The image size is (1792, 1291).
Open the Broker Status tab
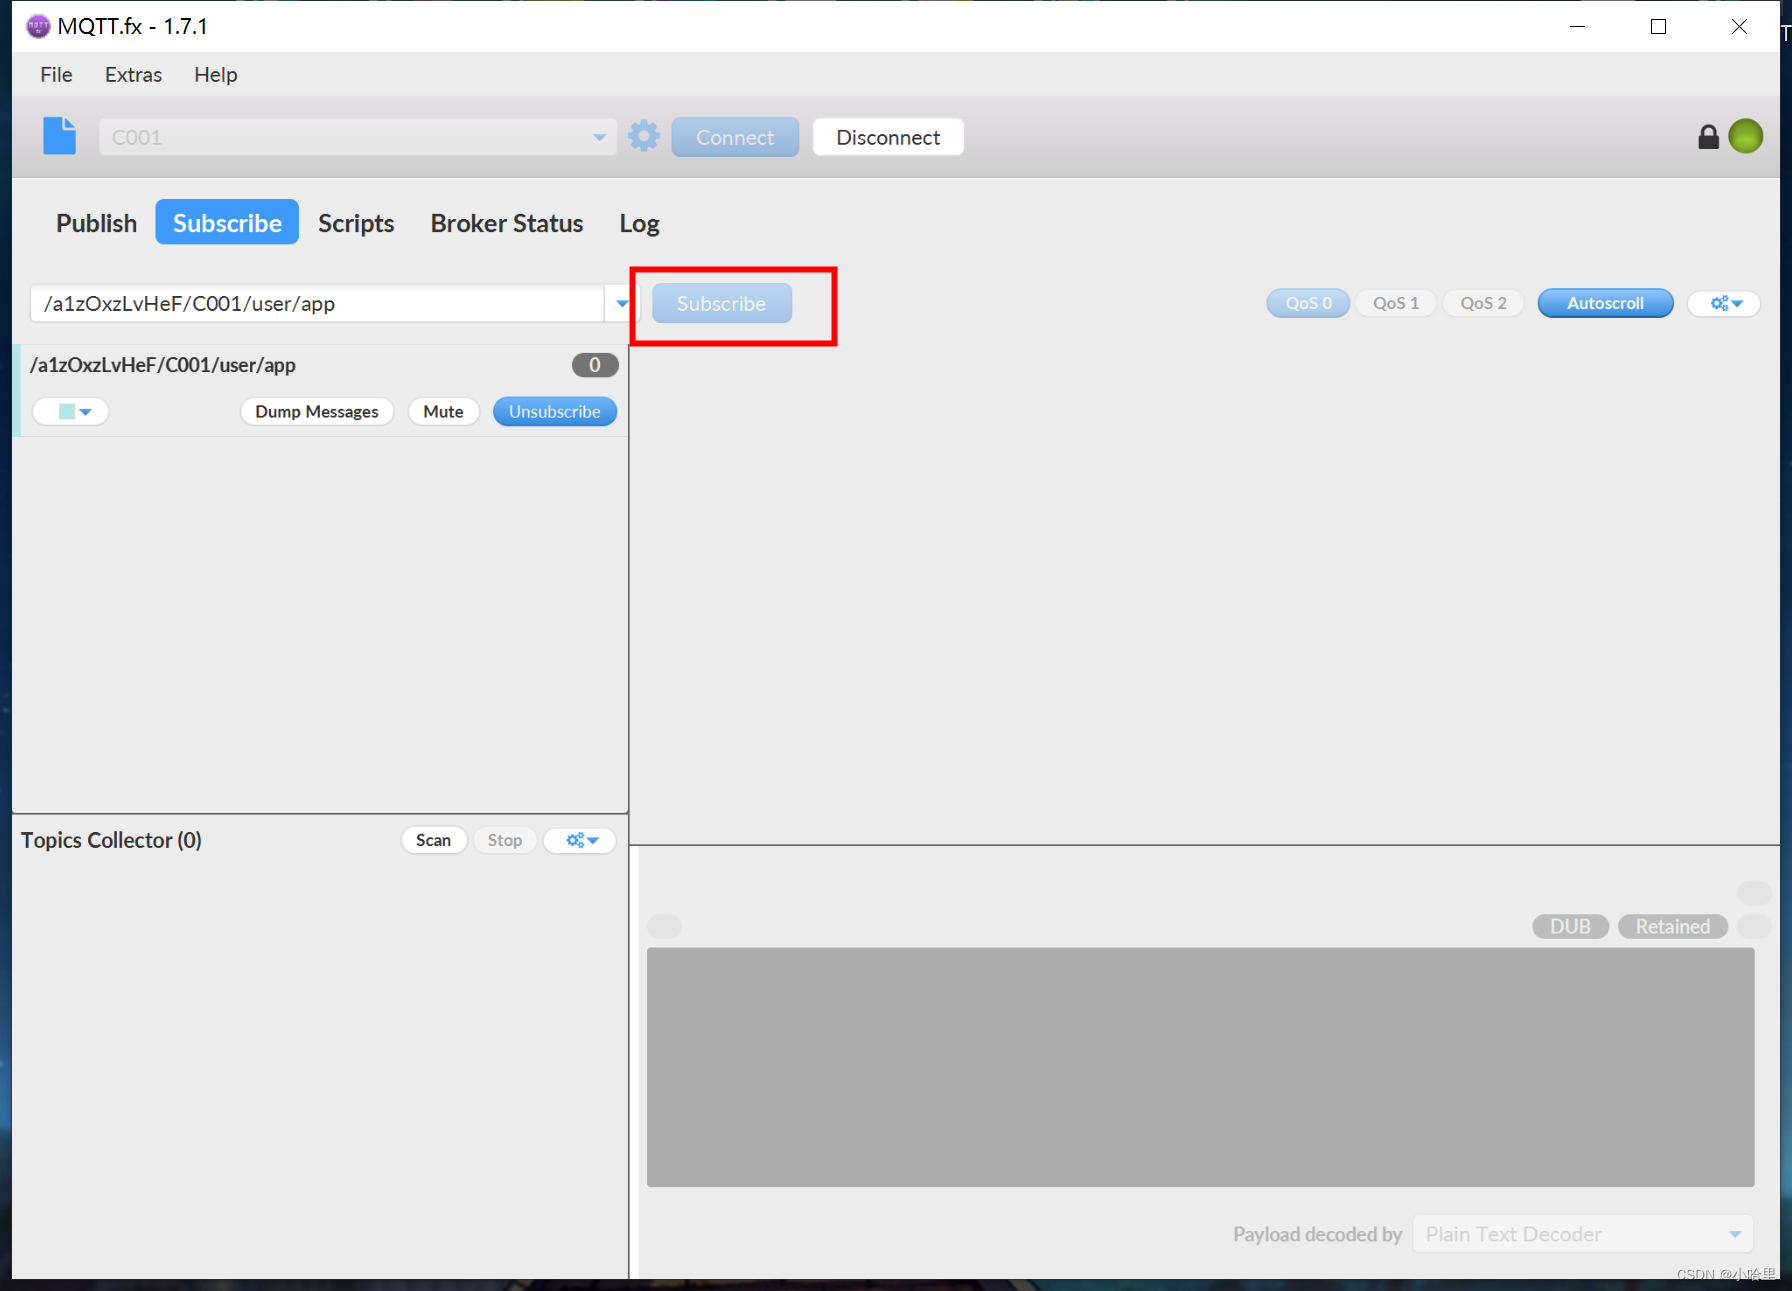(x=506, y=222)
